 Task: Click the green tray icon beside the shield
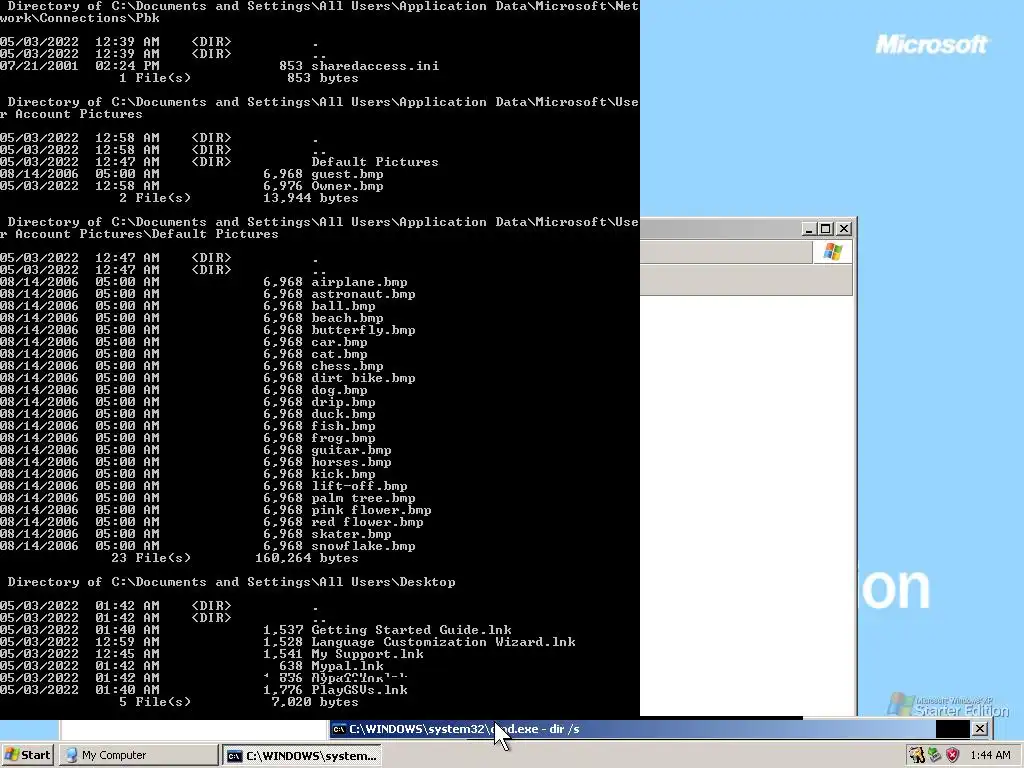pyautogui.click(x=935, y=755)
